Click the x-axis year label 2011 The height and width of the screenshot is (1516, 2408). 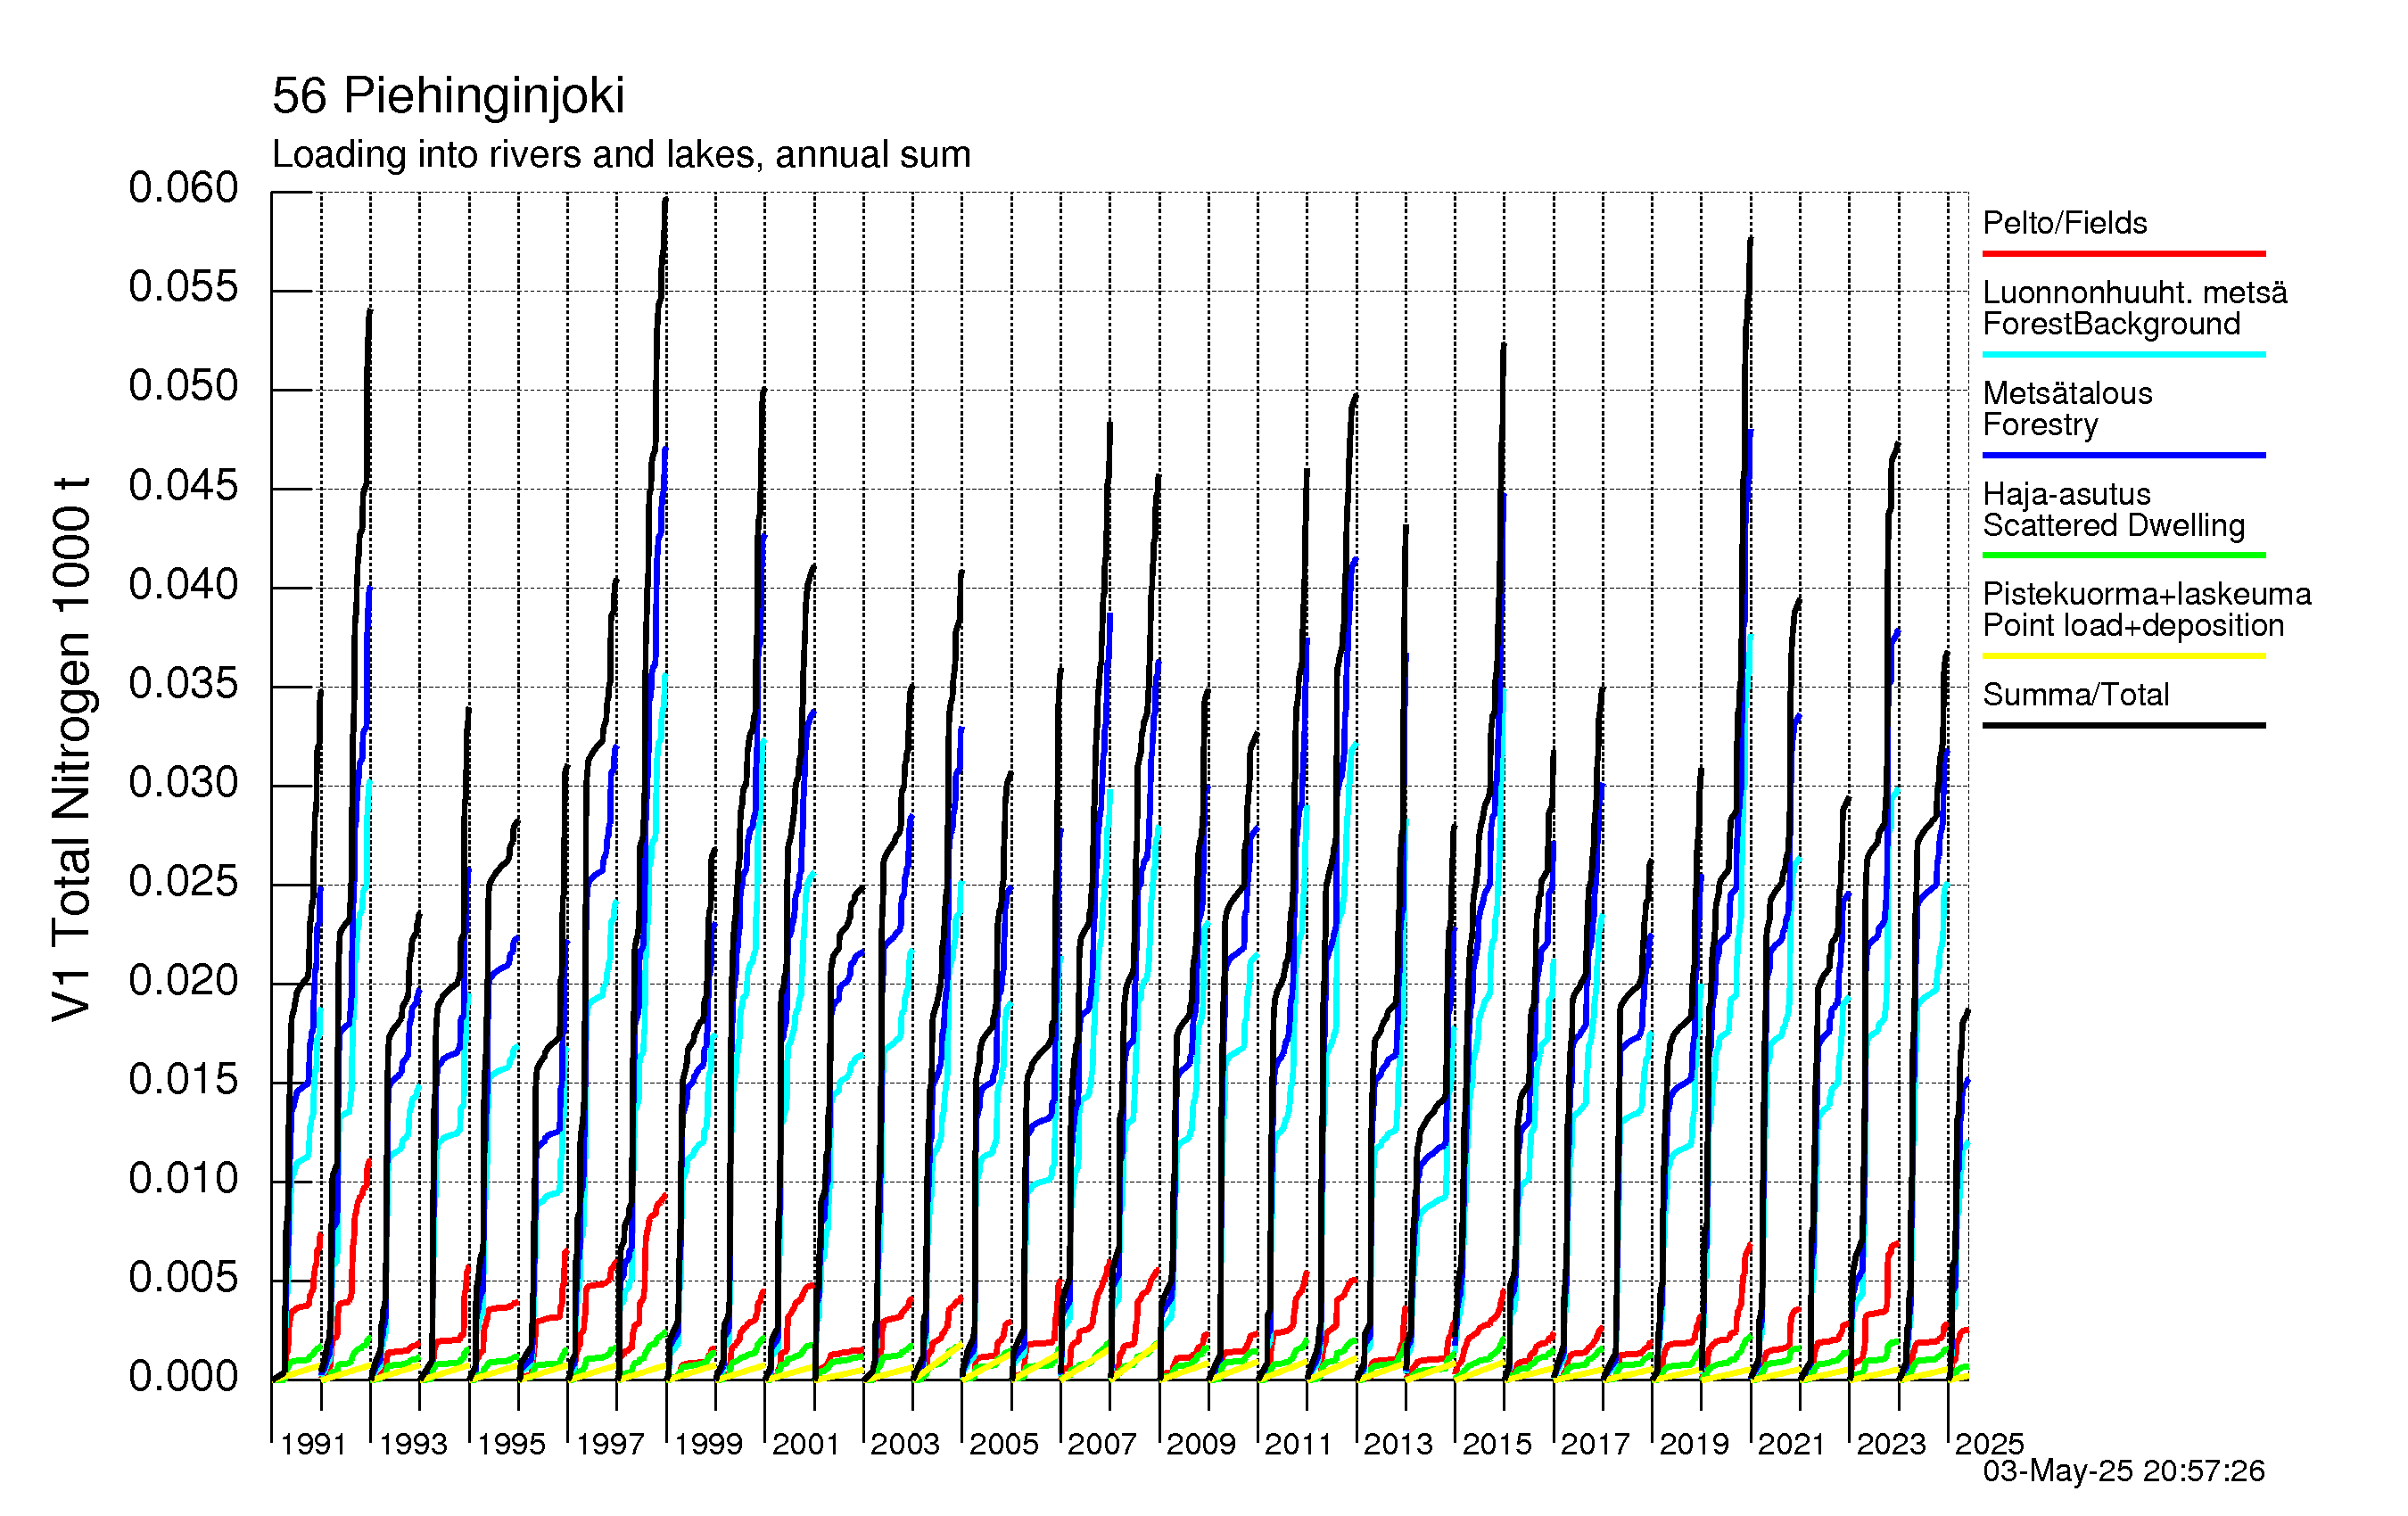1299,1444
